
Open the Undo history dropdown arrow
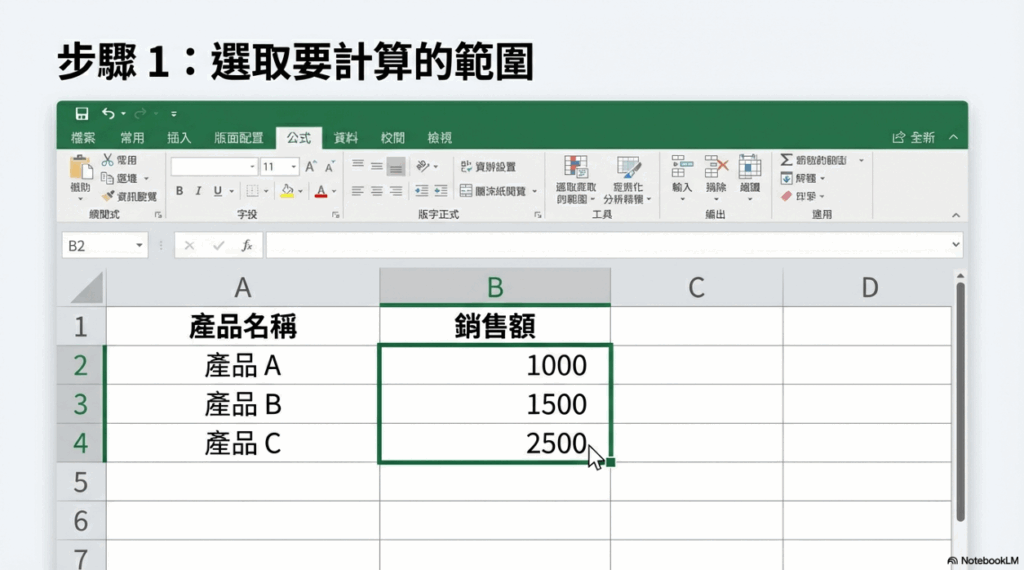[123, 114]
